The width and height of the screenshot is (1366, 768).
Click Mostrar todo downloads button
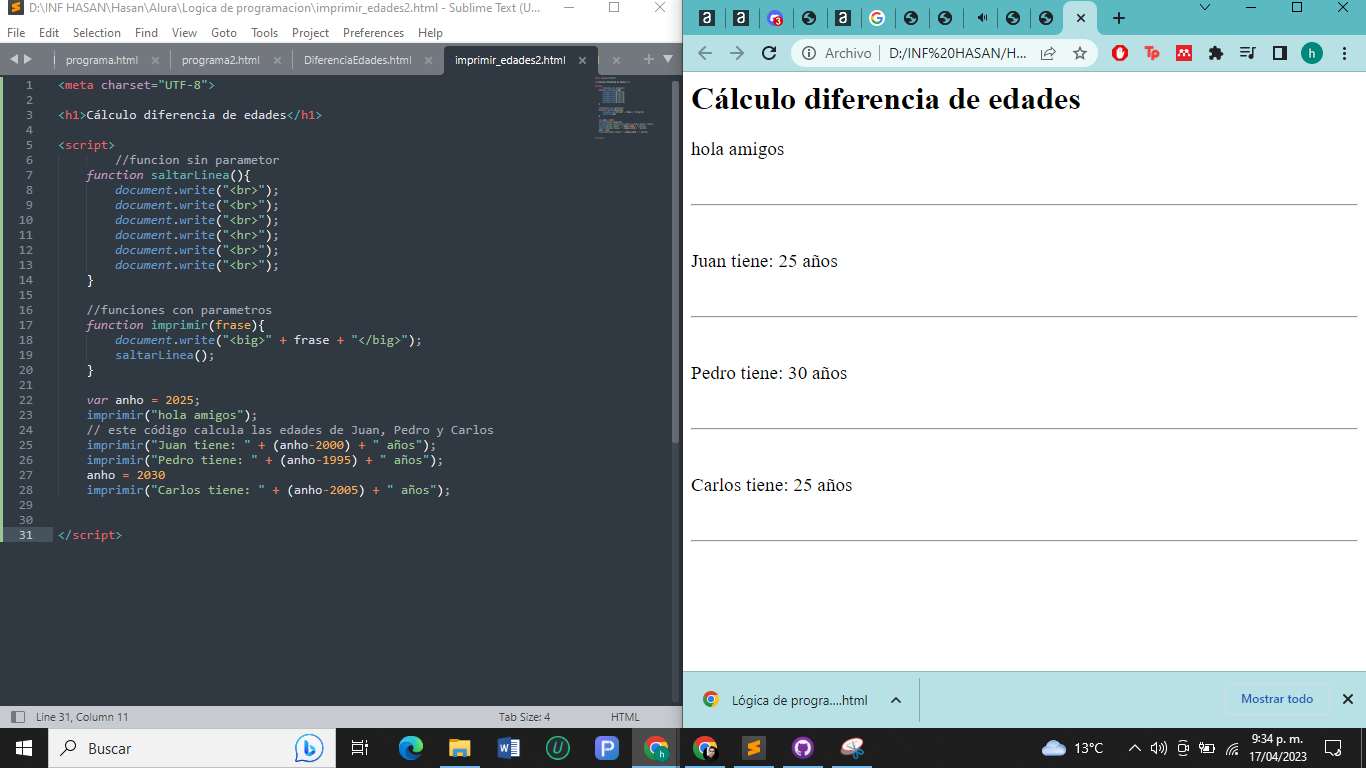click(1277, 699)
